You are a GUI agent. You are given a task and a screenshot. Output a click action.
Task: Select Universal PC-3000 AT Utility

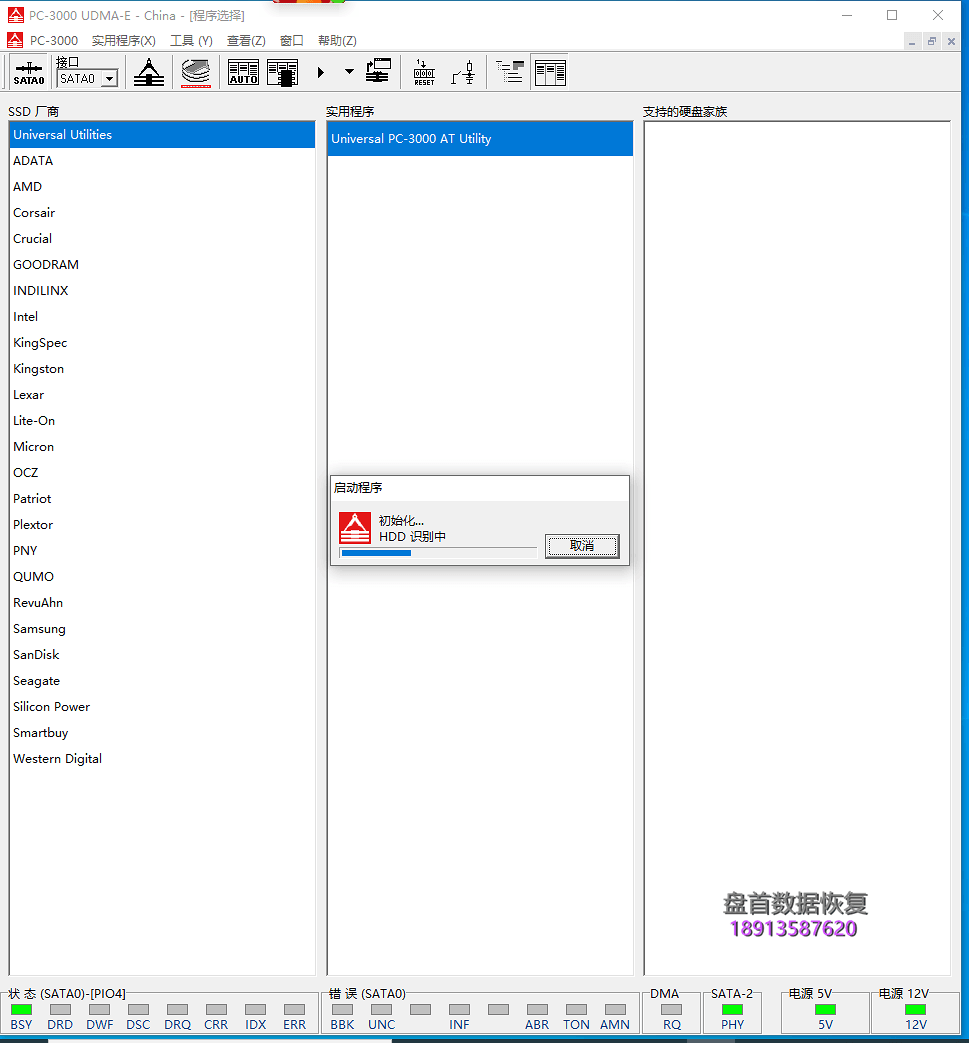480,138
